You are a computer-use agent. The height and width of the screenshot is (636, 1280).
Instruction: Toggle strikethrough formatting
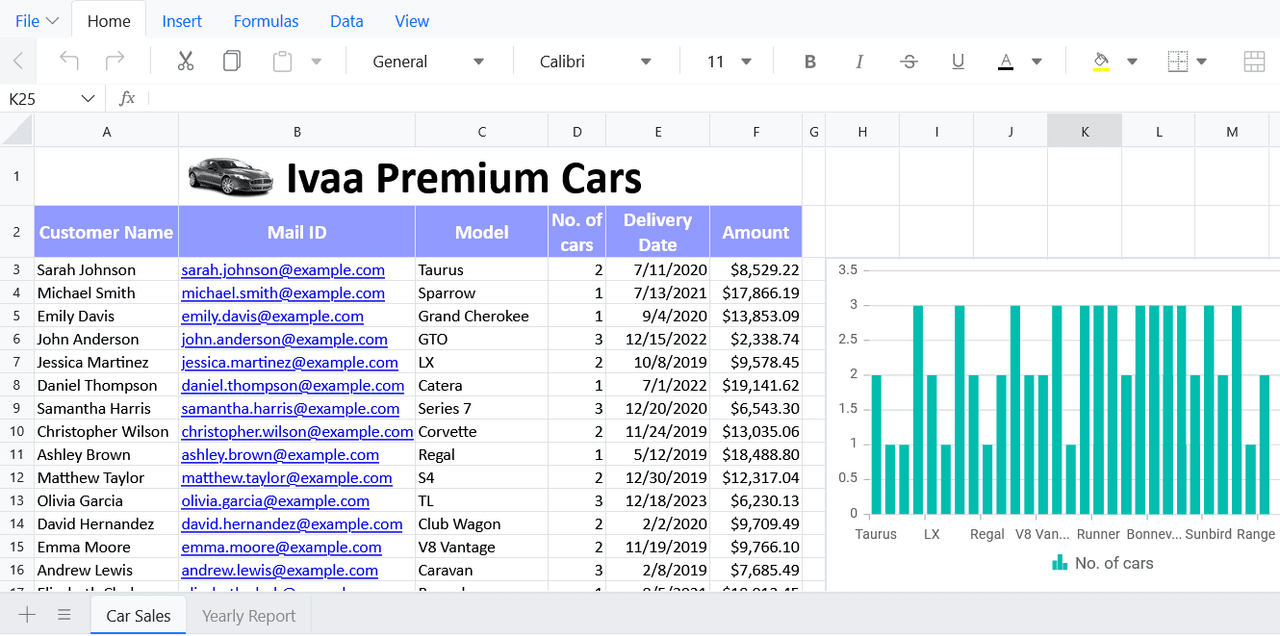(909, 62)
